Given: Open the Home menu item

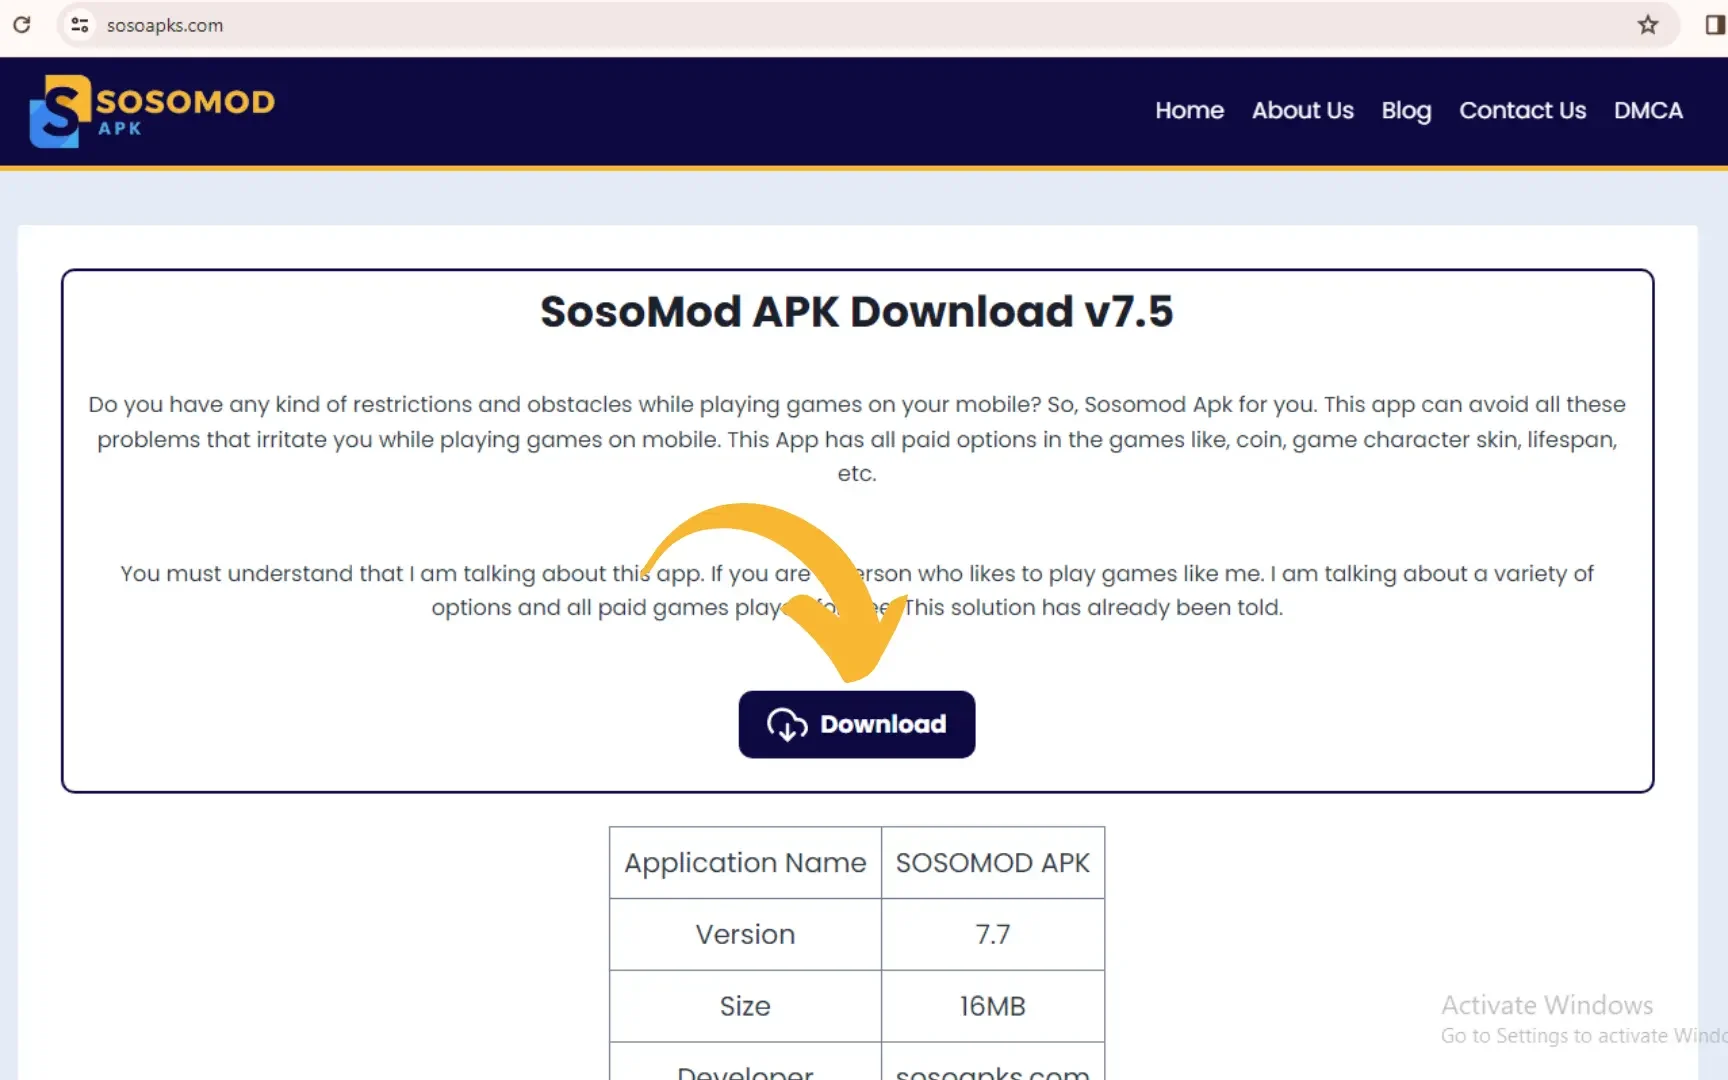Looking at the screenshot, I should click(1189, 110).
